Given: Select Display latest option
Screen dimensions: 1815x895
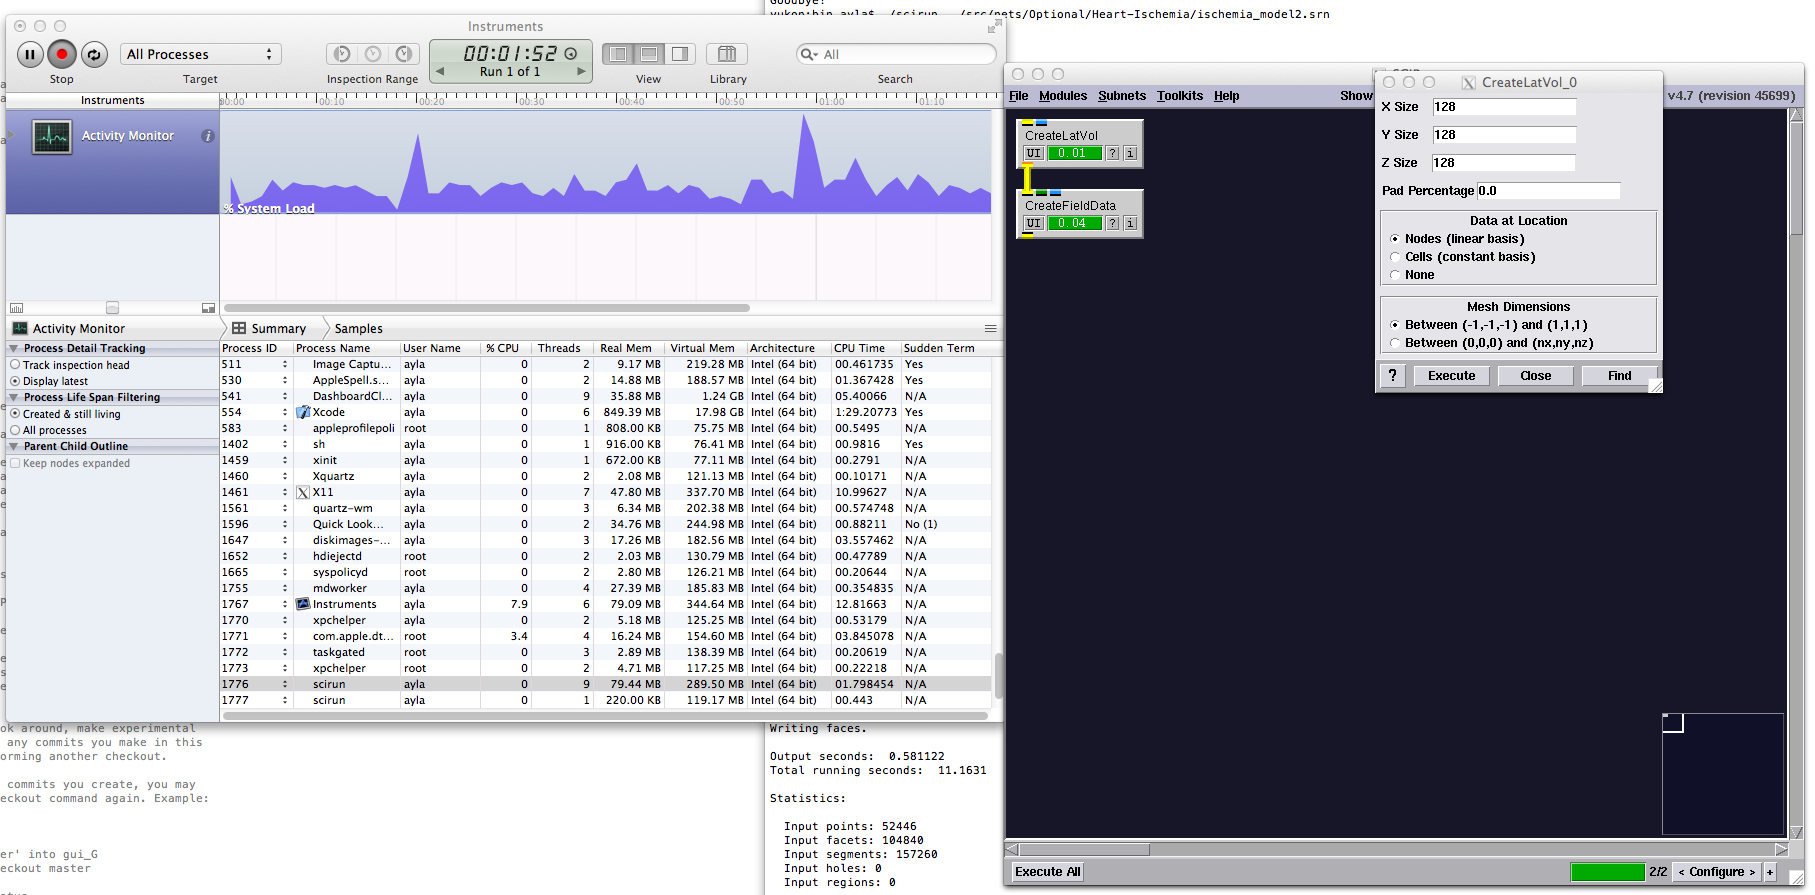Looking at the screenshot, I should 15,381.
